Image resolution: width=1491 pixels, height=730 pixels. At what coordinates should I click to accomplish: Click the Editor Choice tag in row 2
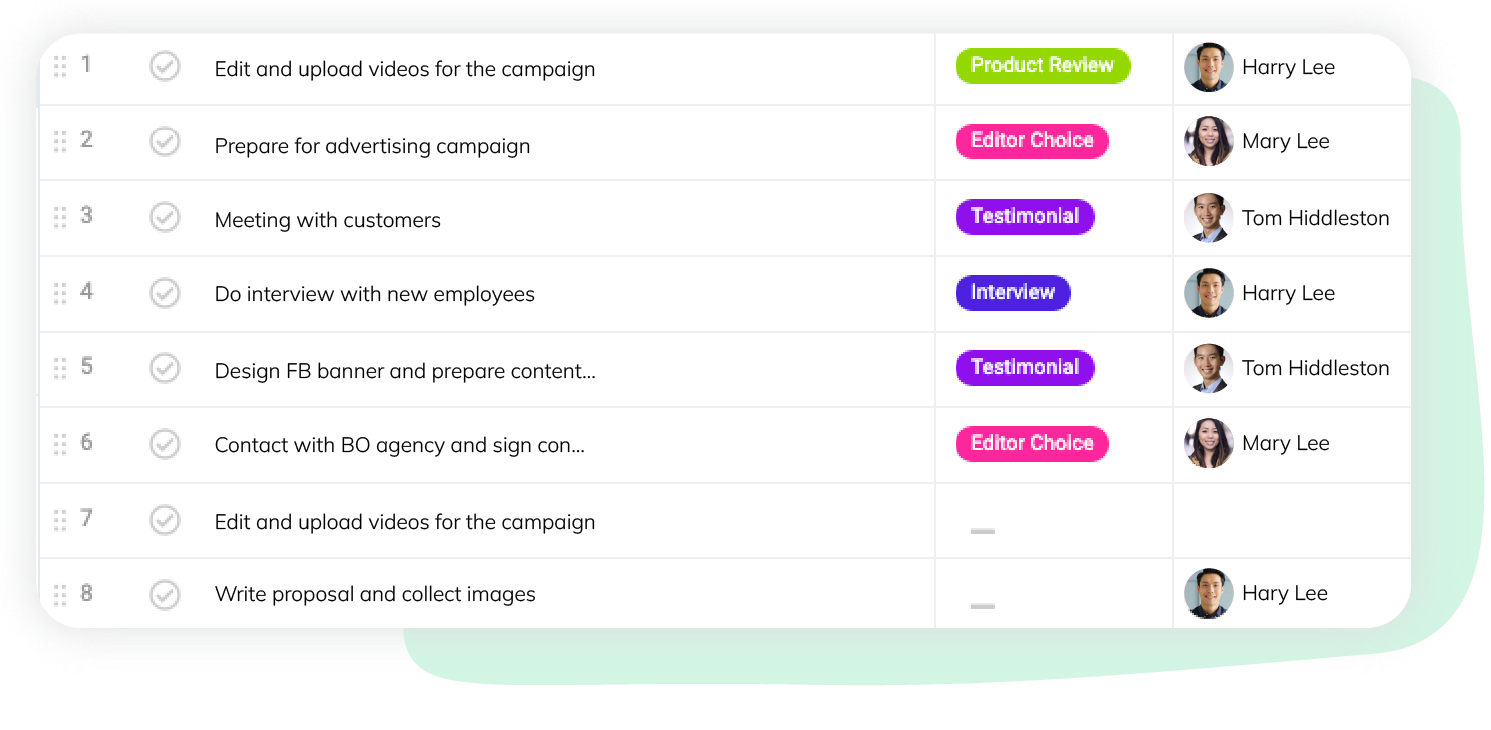pos(1031,141)
